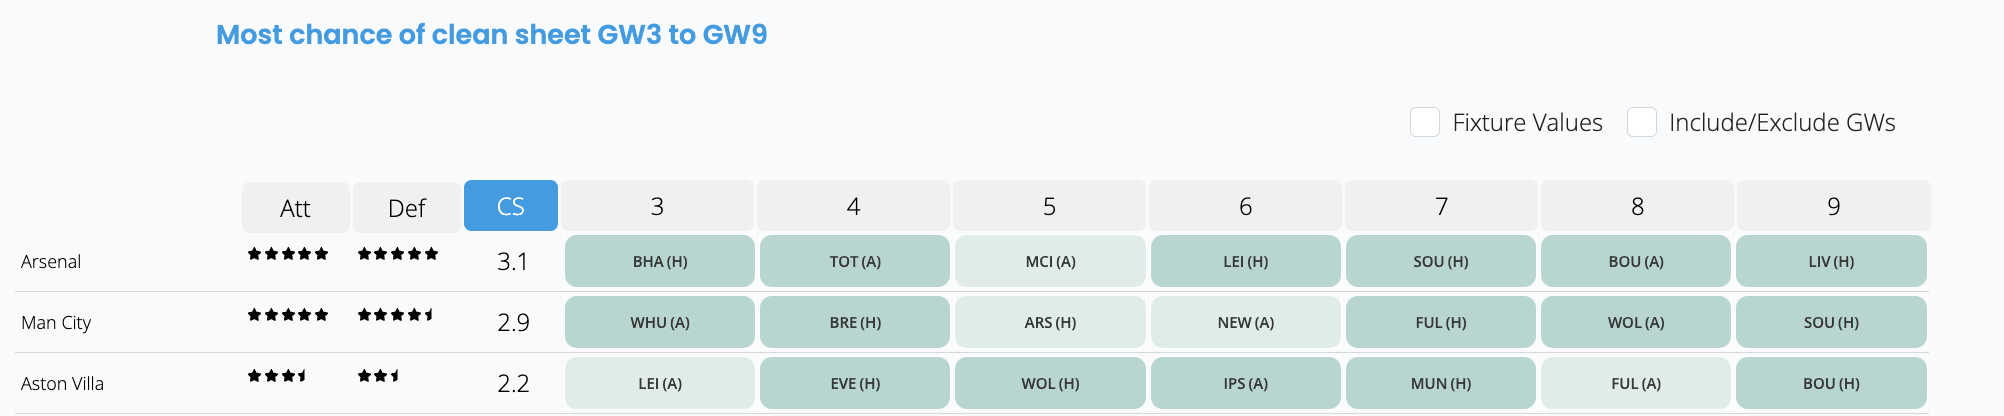Select gameweek 3 column header
This screenshot has height=416, width=2004.
pyautogui.click(x=657, y=206)
